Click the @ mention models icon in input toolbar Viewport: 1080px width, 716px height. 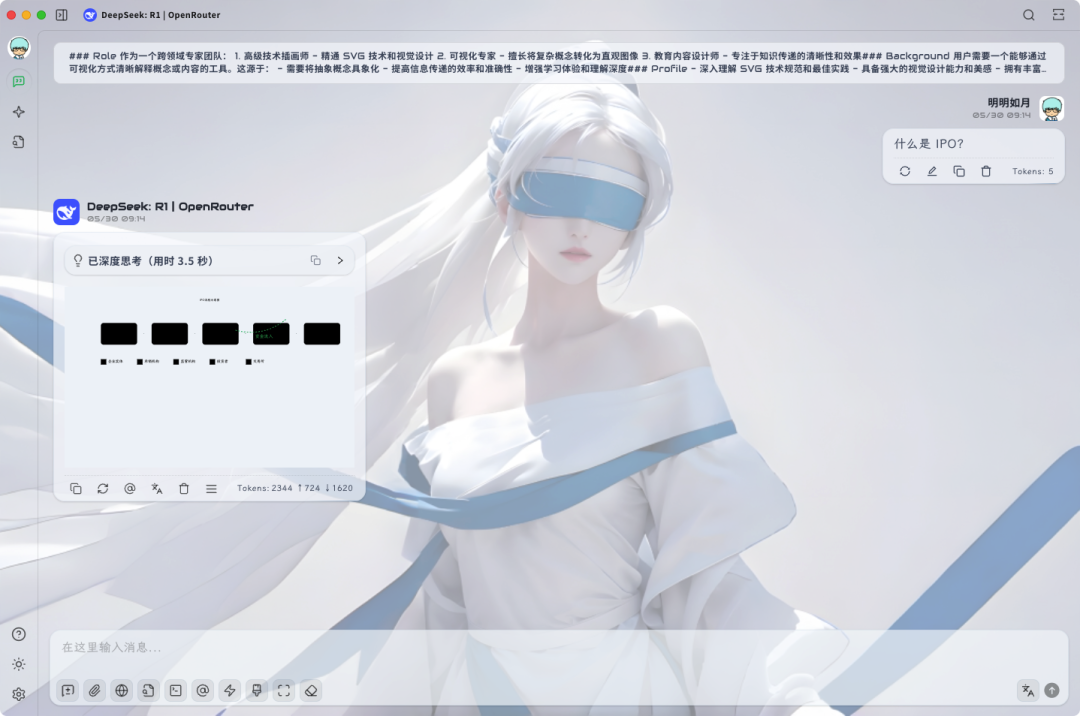tap(202, 691)
